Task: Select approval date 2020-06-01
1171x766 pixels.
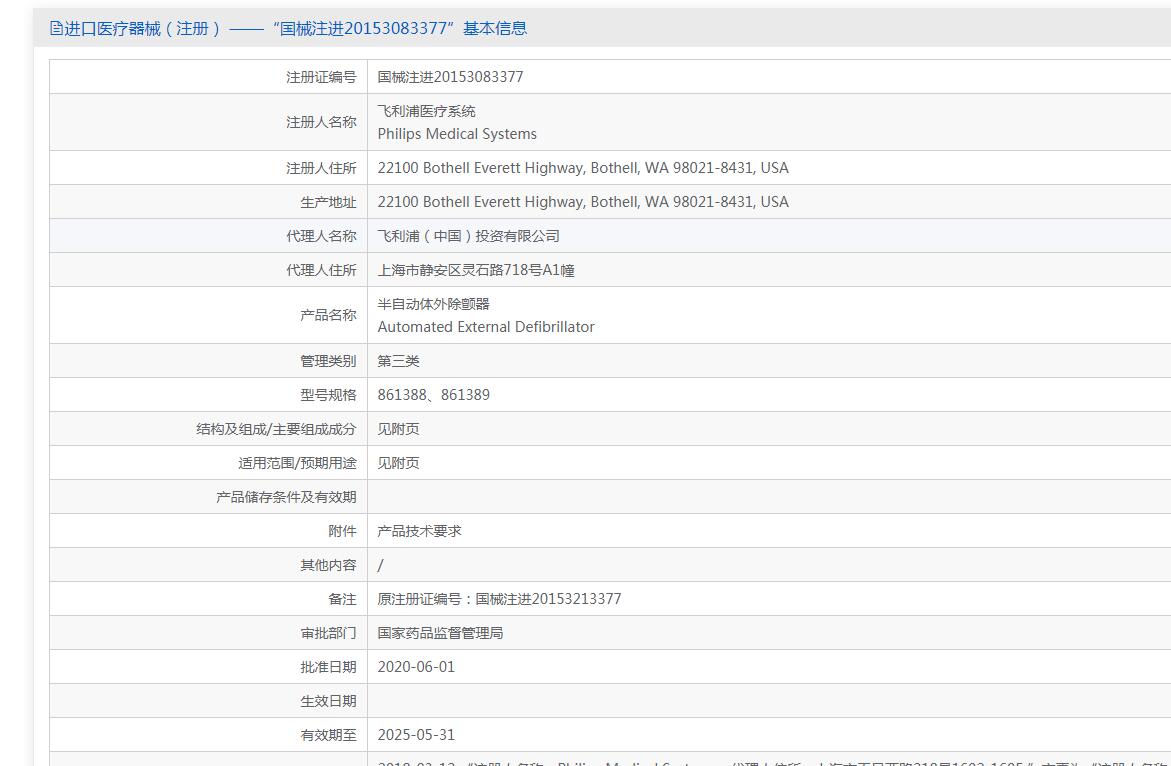Action: pyautogui.click(x=416, y=667)
